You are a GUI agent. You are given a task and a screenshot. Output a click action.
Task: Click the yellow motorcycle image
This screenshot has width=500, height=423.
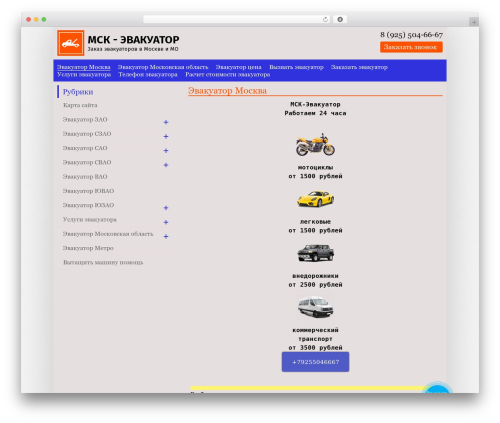[315, 145]
